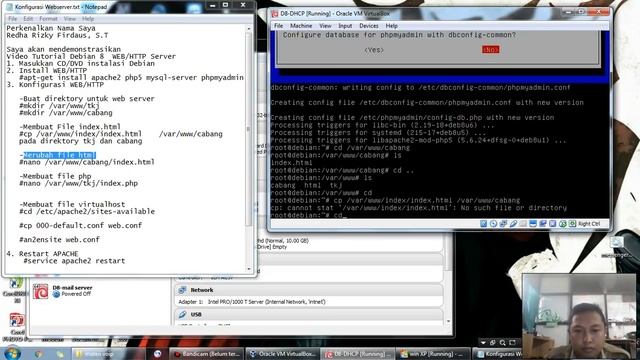This screenshot has height=360, width=640.
Task: Click the Notepad title bar icon
Action: tap(10, 7)
